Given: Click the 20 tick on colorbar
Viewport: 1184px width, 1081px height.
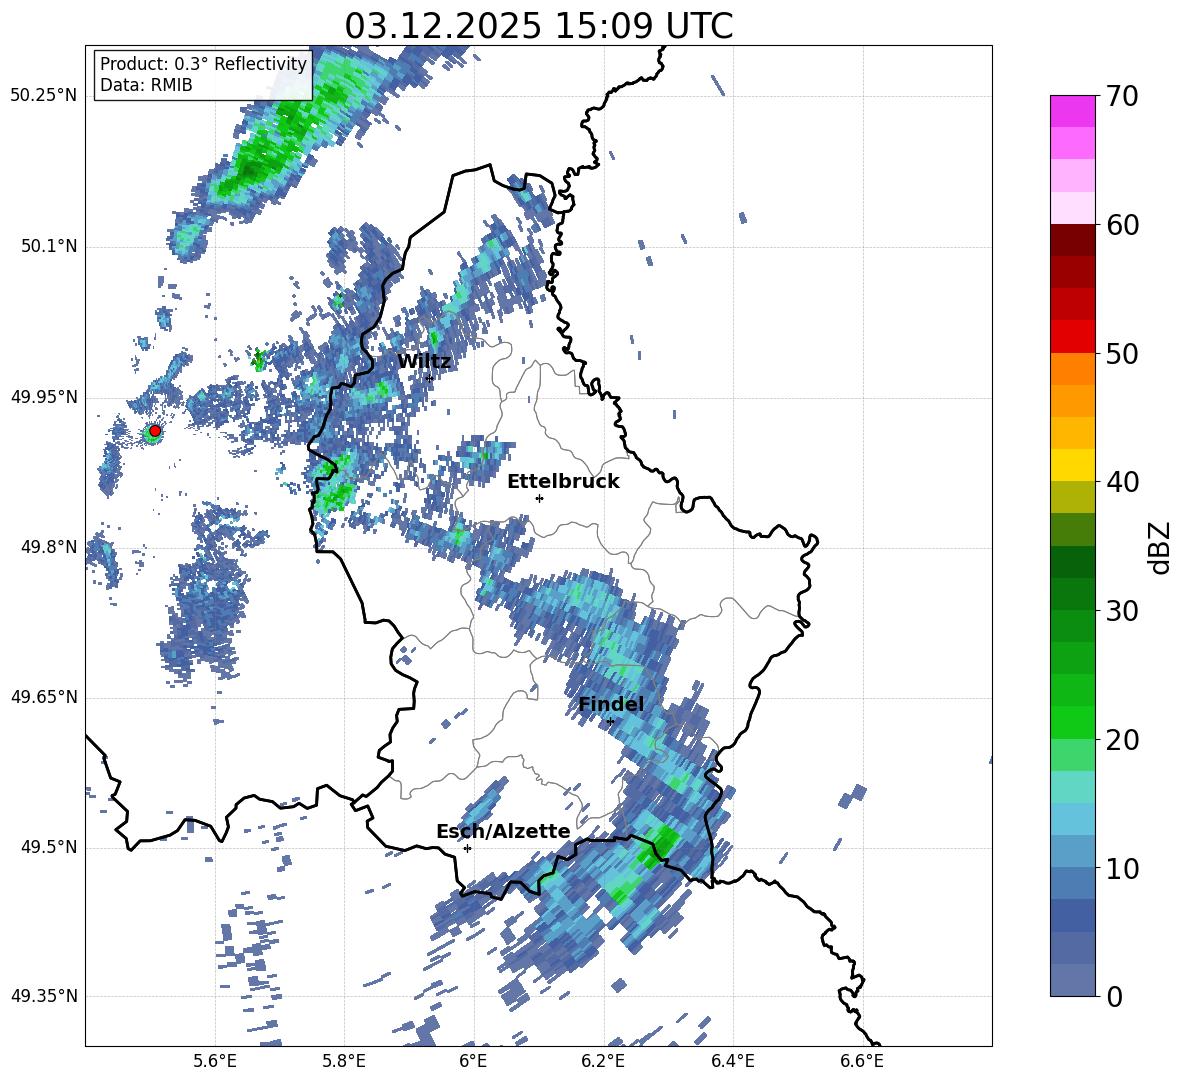Looking at the screenshot, I should coord(1122,740).
